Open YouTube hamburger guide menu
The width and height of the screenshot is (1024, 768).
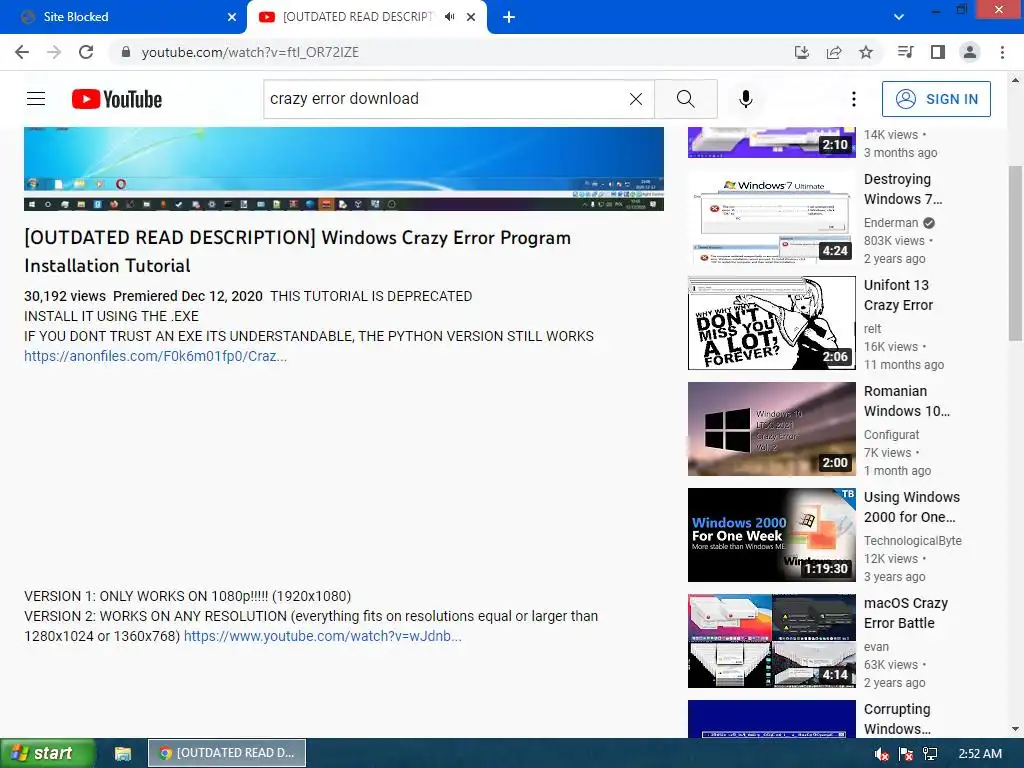click(36, 99)
